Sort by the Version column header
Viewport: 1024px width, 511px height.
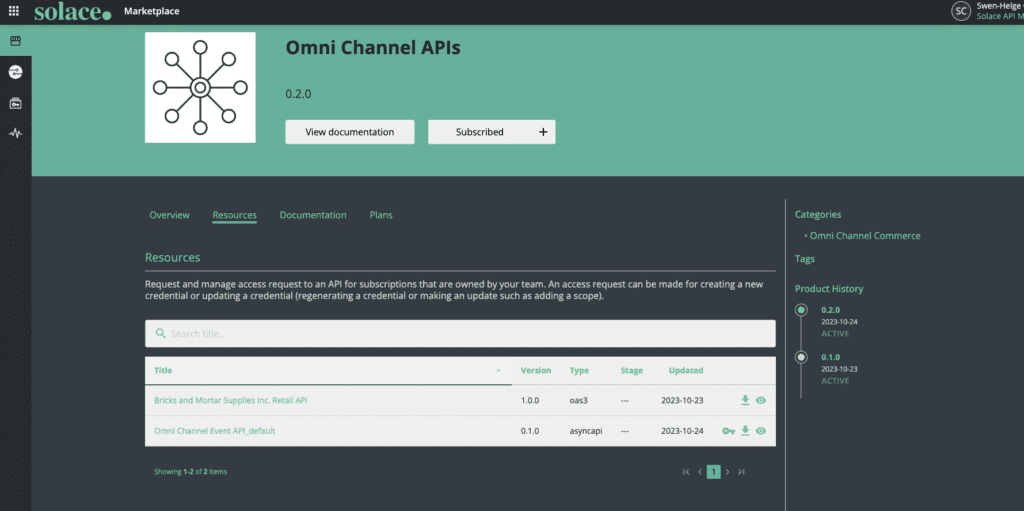[x=536, y=371]
